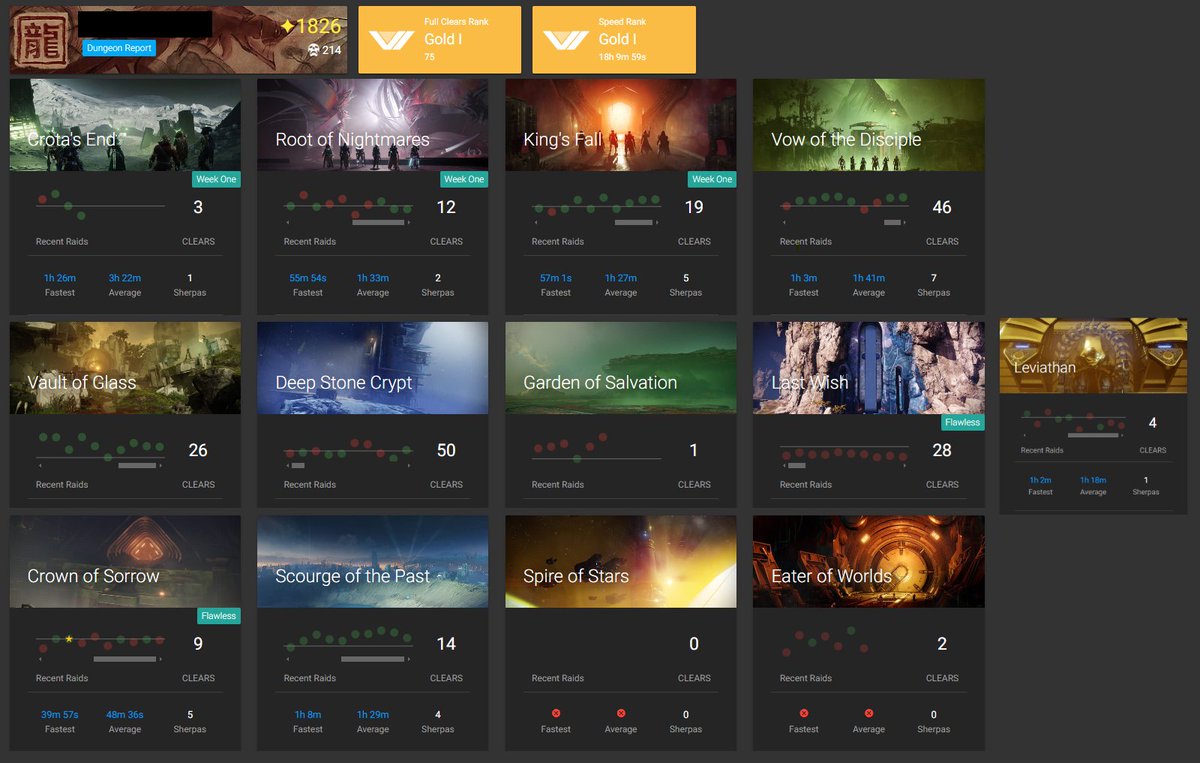The height and width of the screenshot is (763, 1200).
Task: Open the Root of Nightmares raid banner
Action: (x=373, y=125)
